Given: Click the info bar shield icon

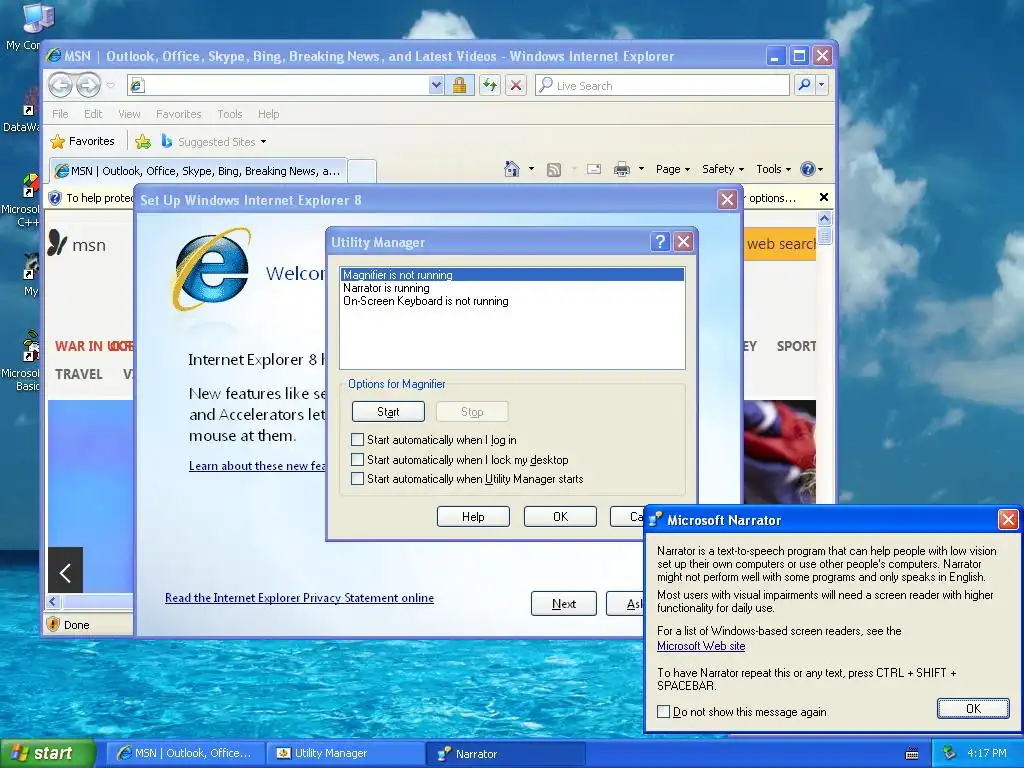Looking at the screenshot, I should [x=56, y=198].
